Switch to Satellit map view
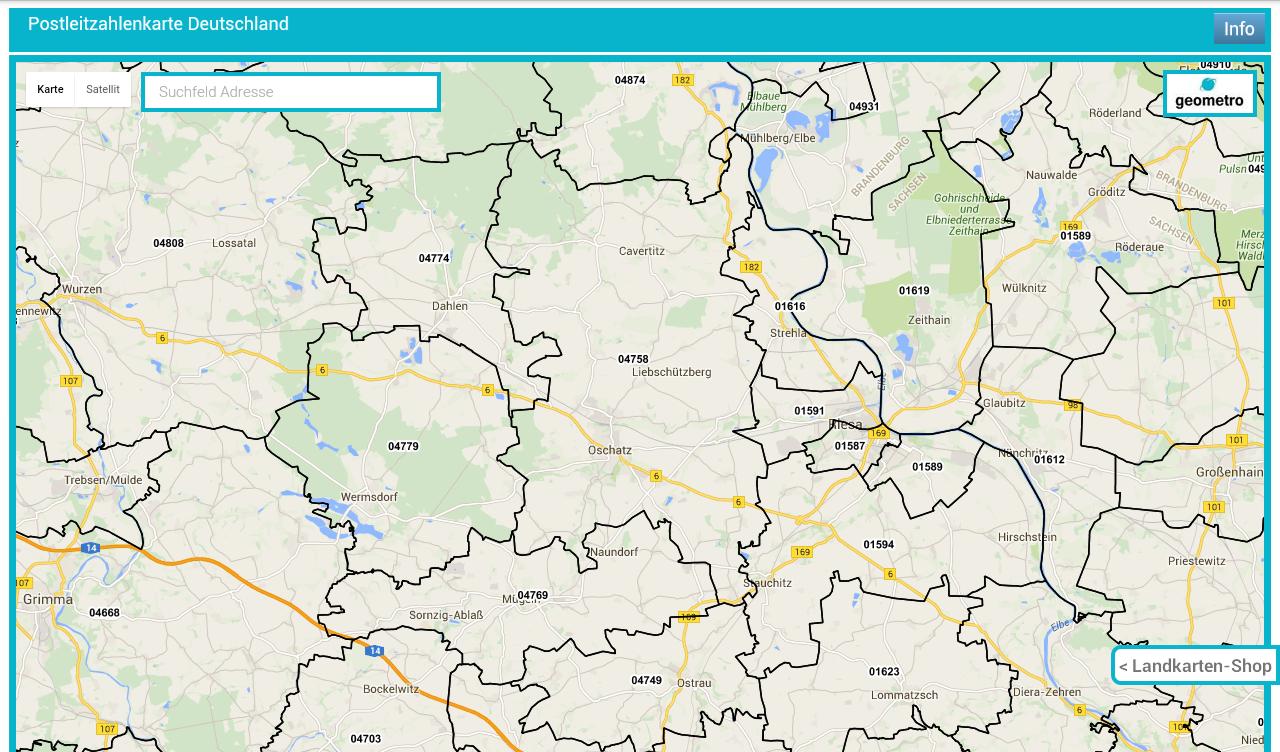Image resolution: width=1280 pixels, height=752 pixels. pos(103,89)
